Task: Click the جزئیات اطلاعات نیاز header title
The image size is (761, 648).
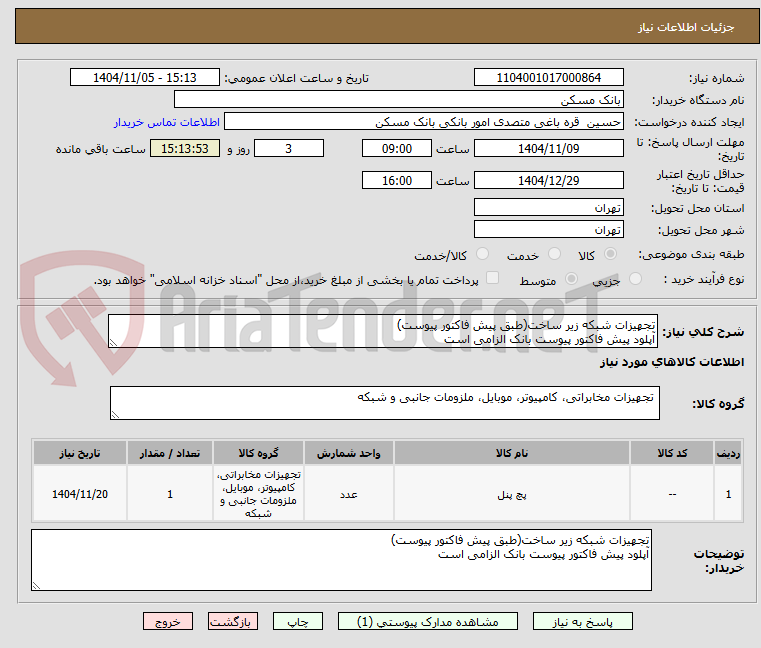Action: coord(686,27)
